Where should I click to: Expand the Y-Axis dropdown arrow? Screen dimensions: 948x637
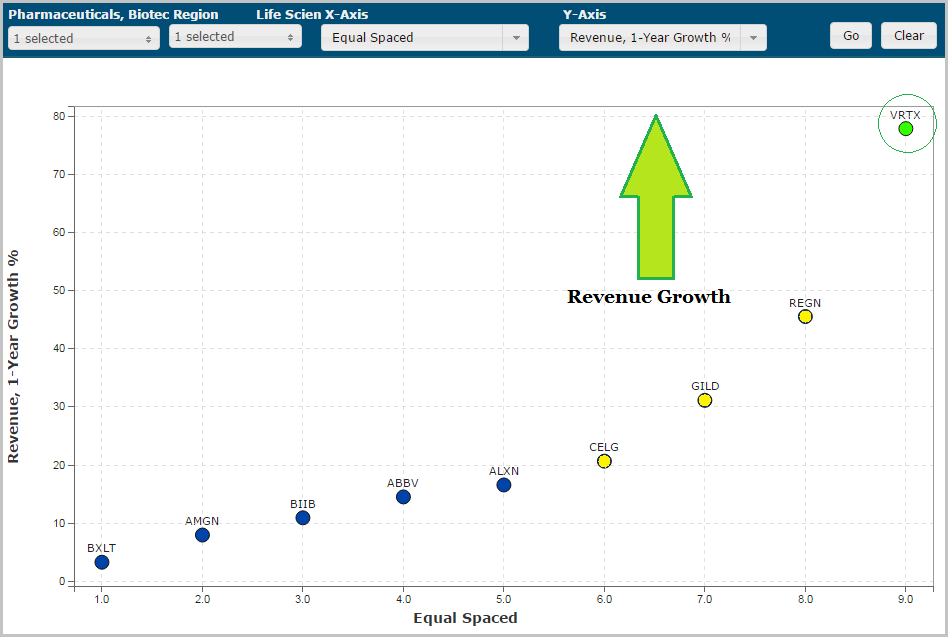pyautogui.click(x=753, y=37)
